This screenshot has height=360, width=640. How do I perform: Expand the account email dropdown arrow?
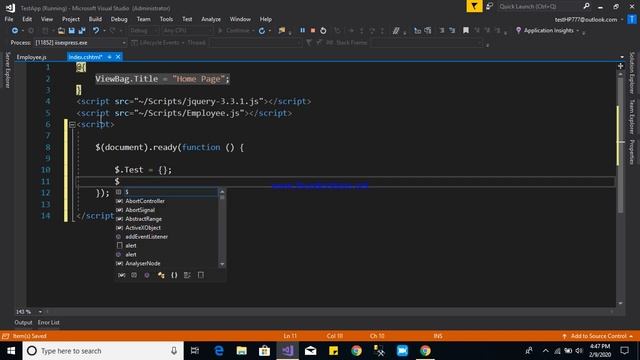[x=622, y=20]
